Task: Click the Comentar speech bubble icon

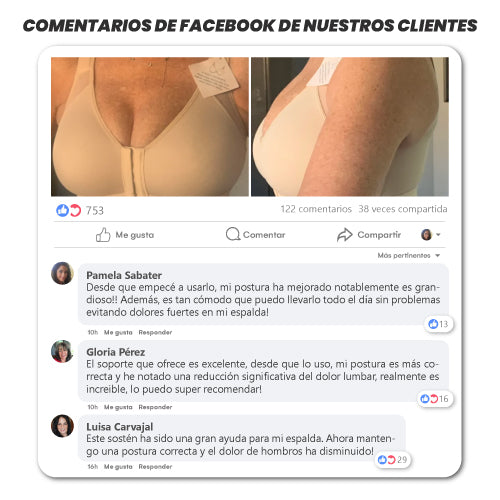Action: pyautogui.click(x=233, y=234)
